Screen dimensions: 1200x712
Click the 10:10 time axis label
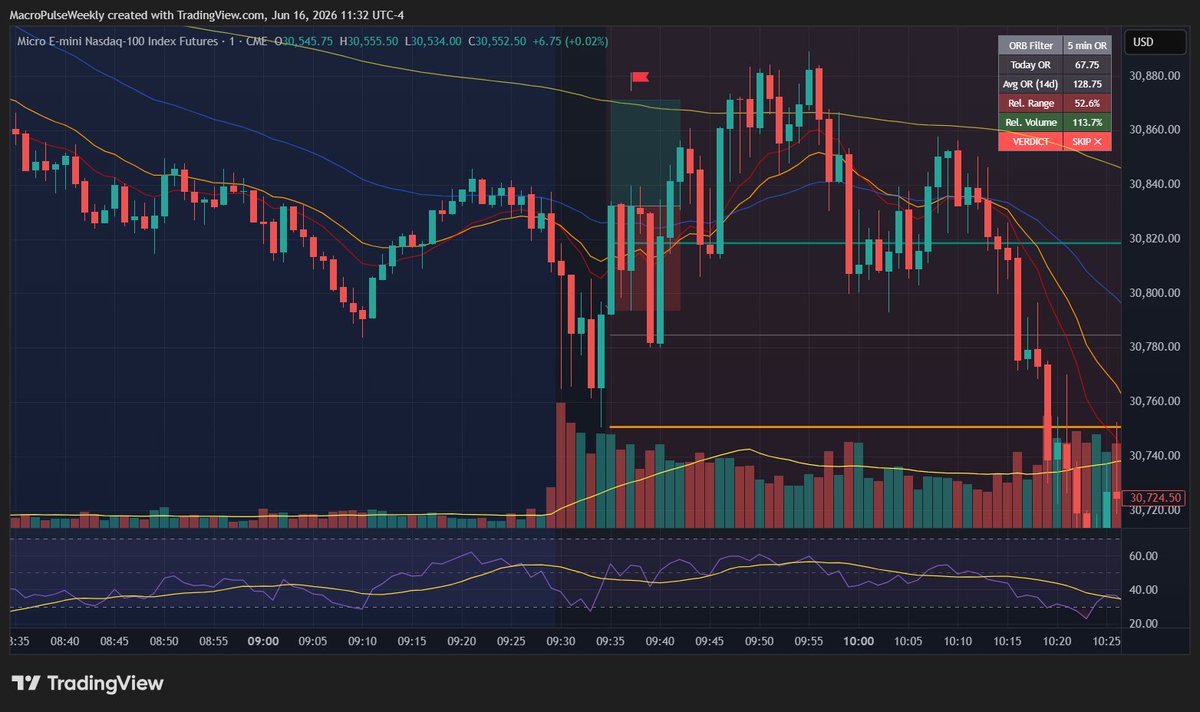pyautogui.click(x=957, y=640)
